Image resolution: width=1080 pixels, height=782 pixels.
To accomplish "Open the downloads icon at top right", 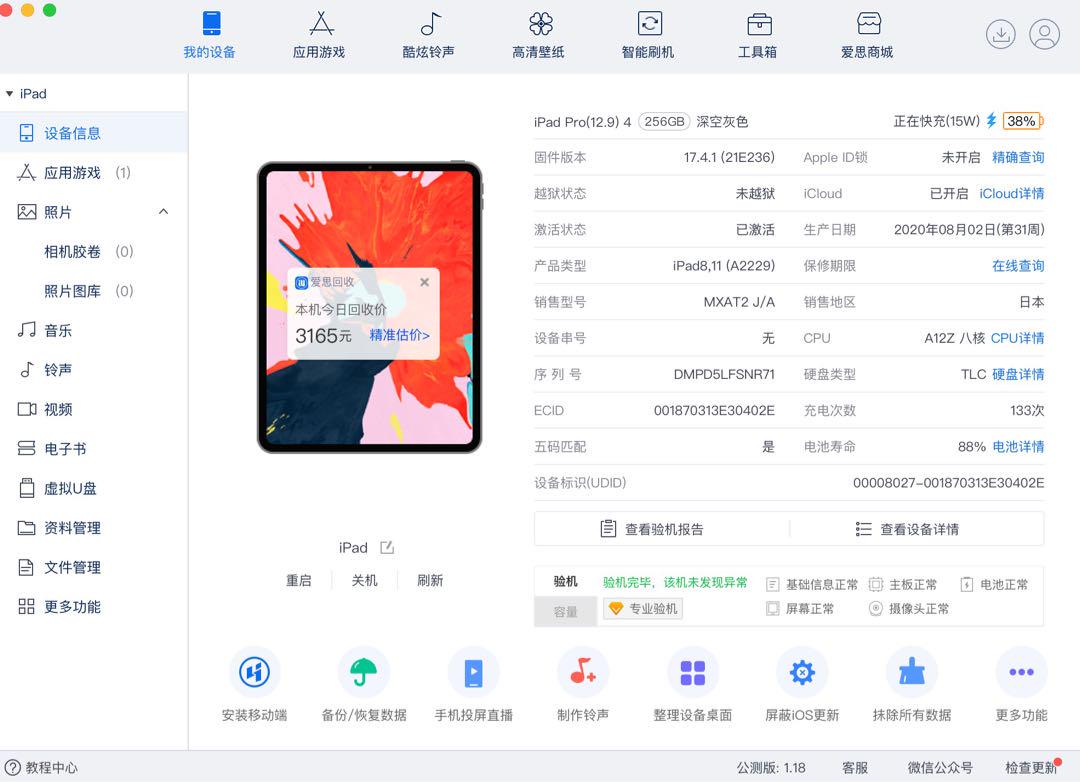I will pos(1000,34).
